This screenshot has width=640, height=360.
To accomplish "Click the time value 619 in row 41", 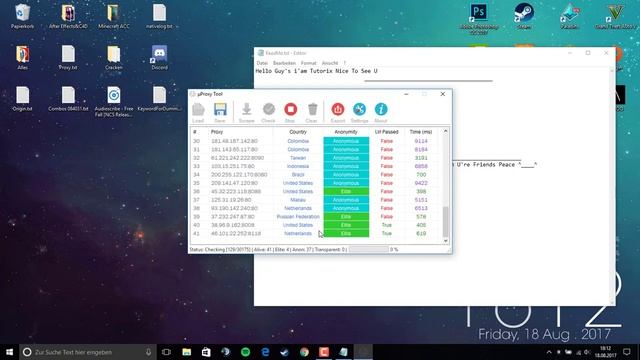I will [x=421, y=233].
